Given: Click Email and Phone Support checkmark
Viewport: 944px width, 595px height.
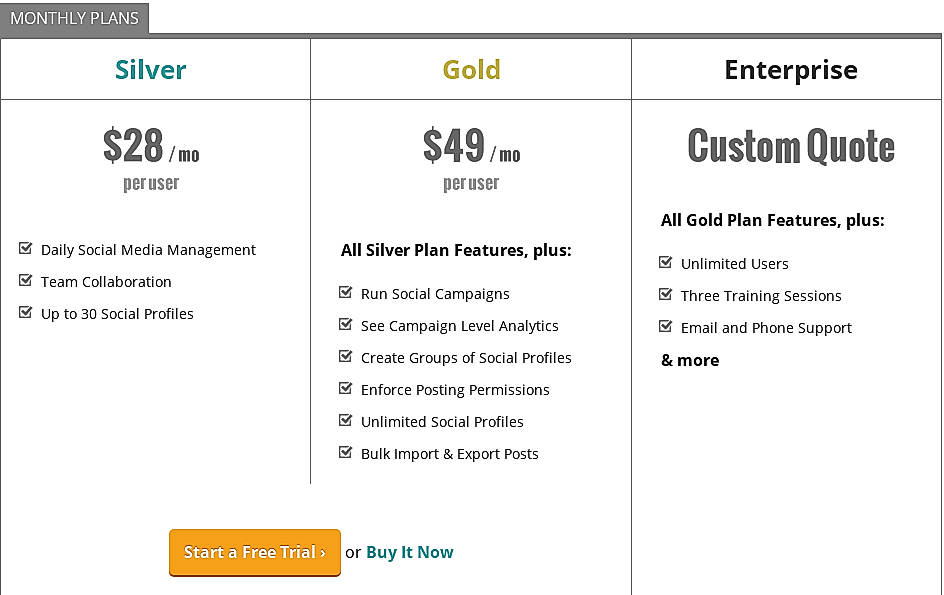Looking at the screenshot, I should tap(666, 327).
